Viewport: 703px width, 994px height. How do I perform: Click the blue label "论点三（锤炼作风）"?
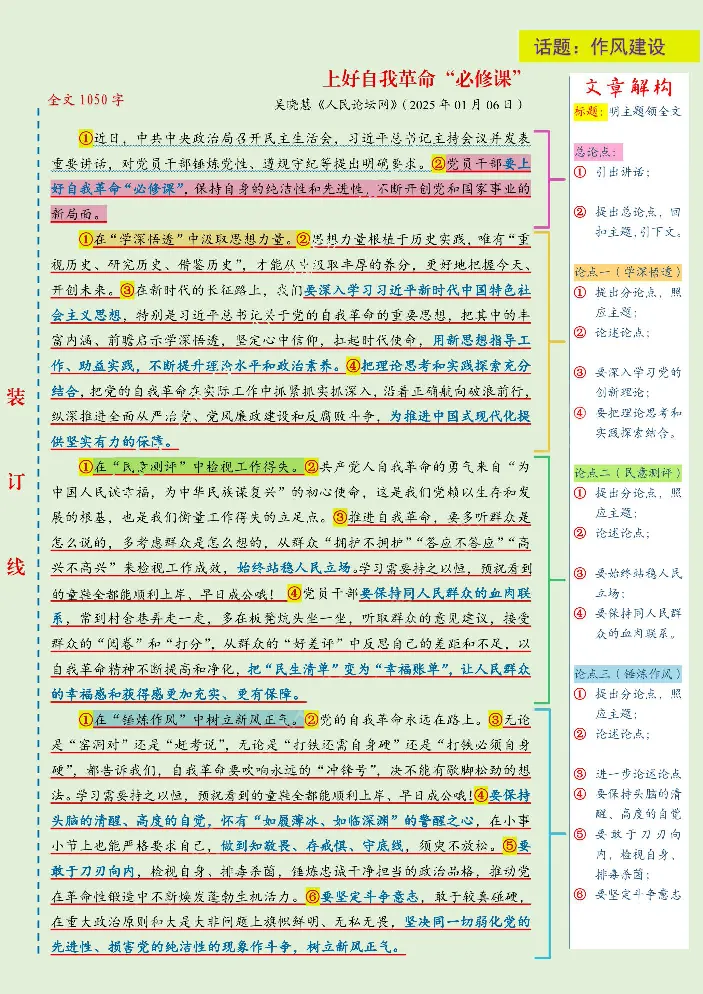click(x=628, y=673)
